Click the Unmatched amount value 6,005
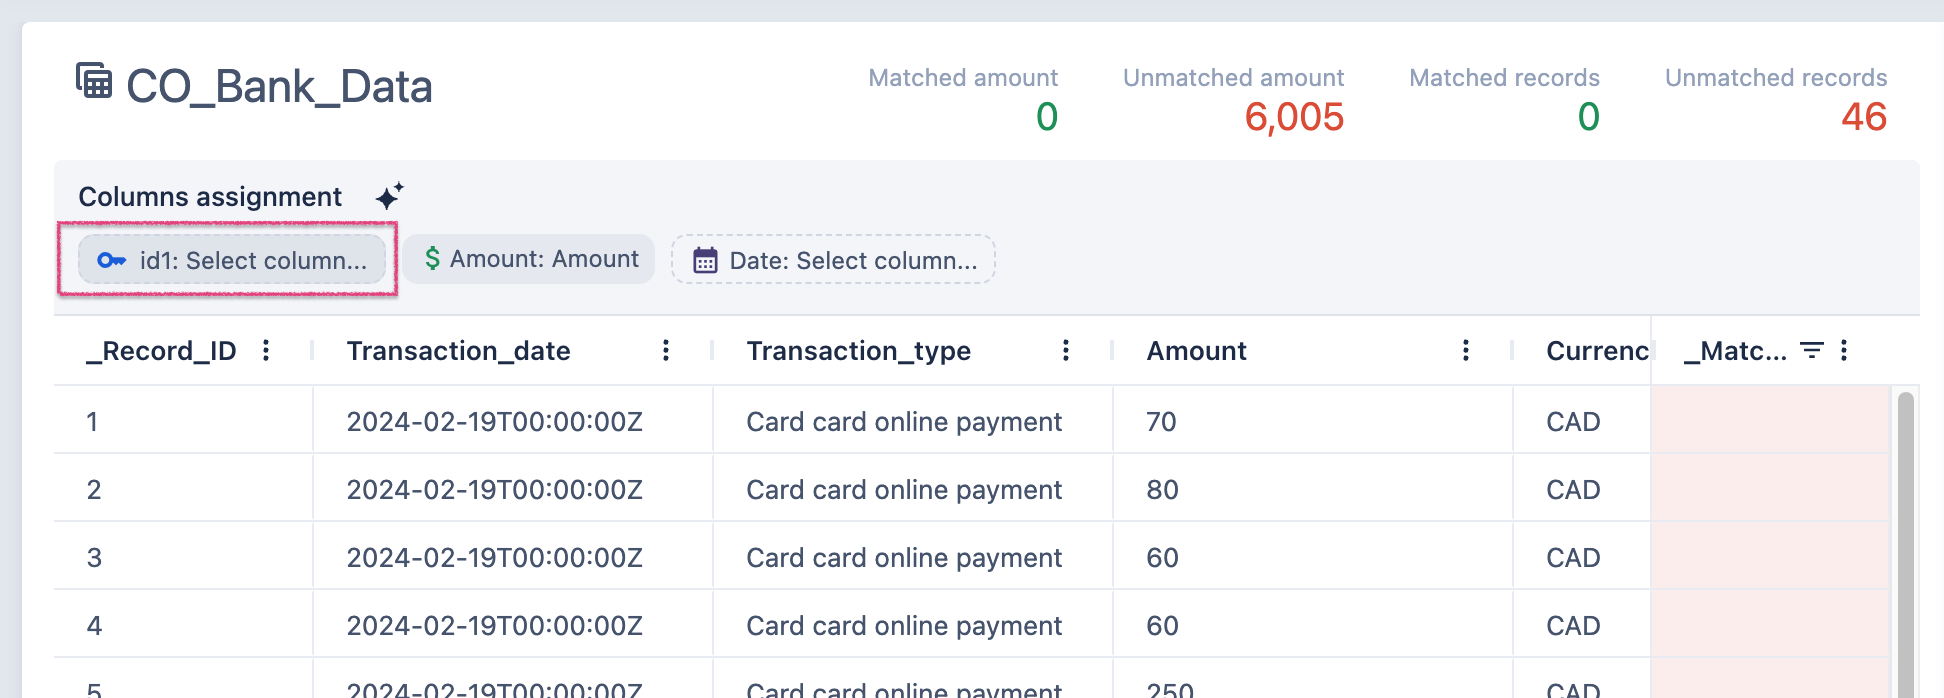 pyautogui.click(x=1293, y=117)
